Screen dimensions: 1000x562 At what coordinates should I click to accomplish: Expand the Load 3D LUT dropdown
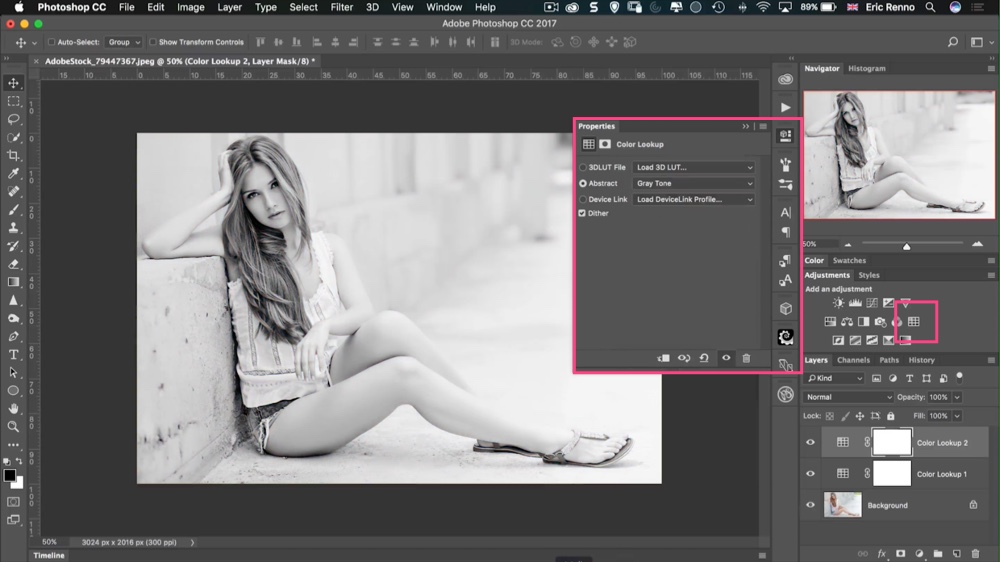click(693, 167)
